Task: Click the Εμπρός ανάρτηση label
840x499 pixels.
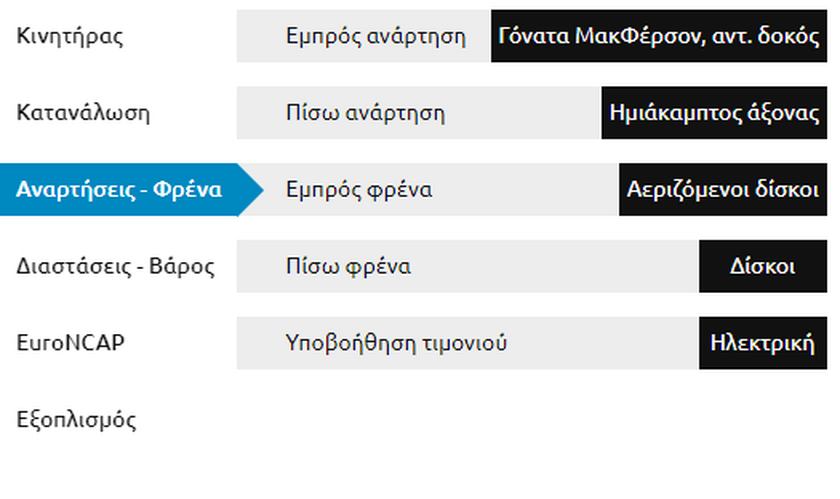Action: pos(375,37)
